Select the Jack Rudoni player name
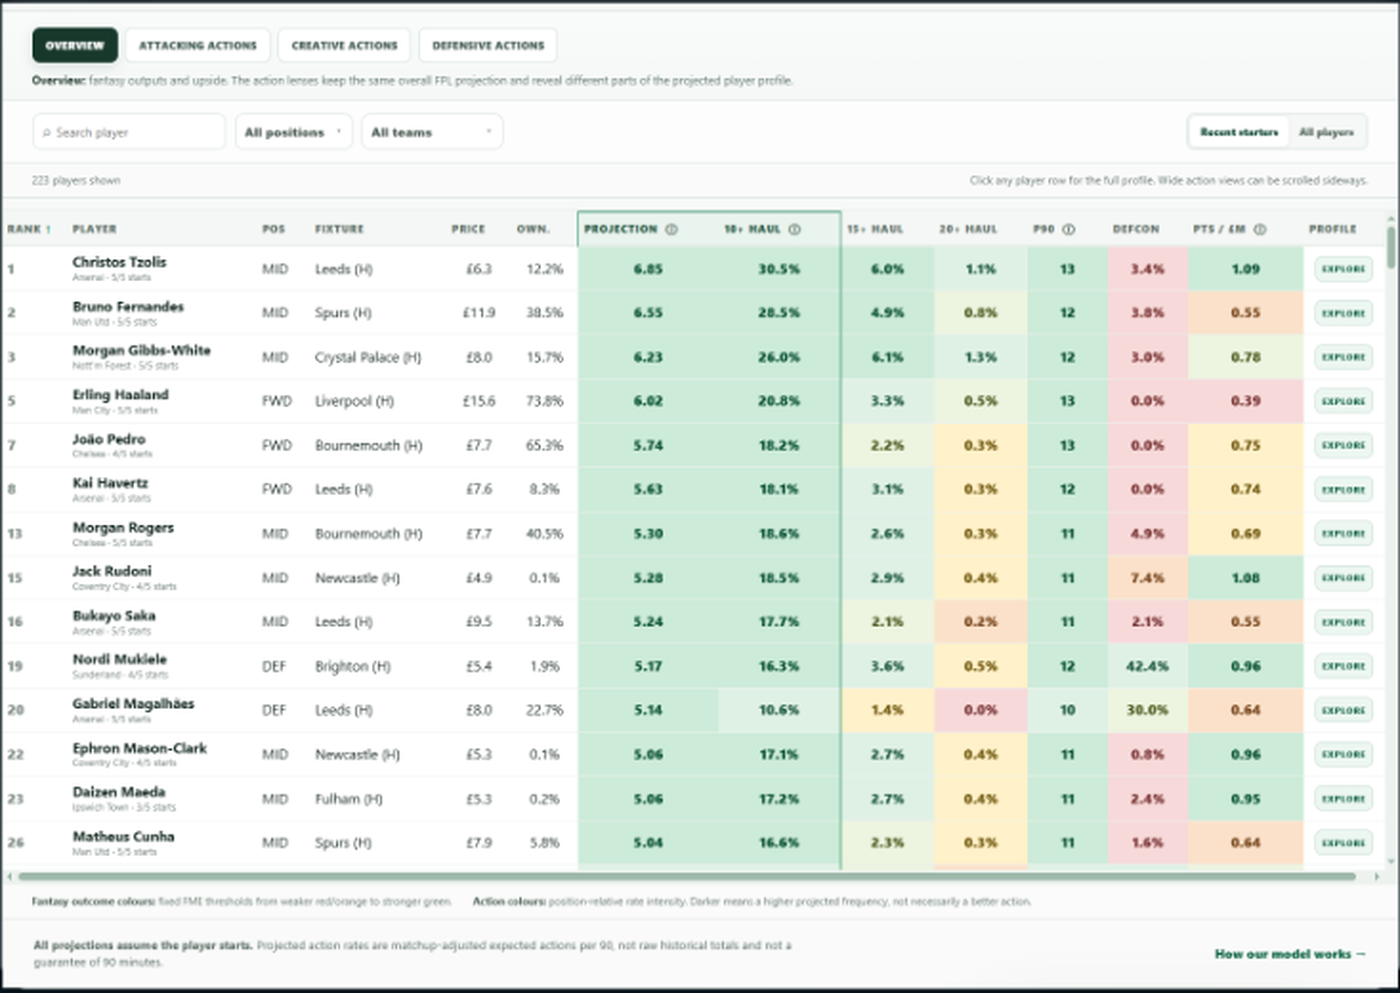The height and width of the screenshot is (993, 1400). 112,571
